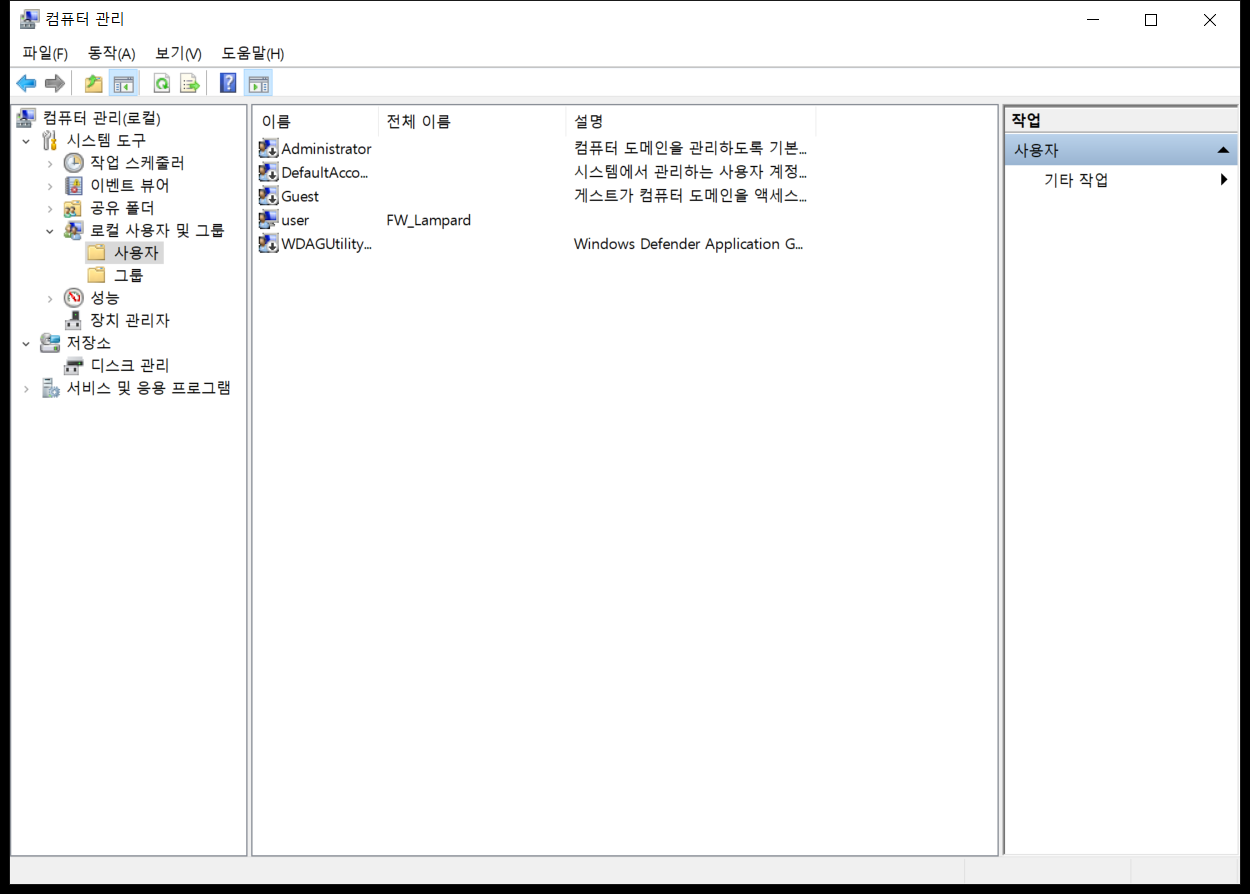Click description 시스템에서 관리하는 사용자 계정

690,172
